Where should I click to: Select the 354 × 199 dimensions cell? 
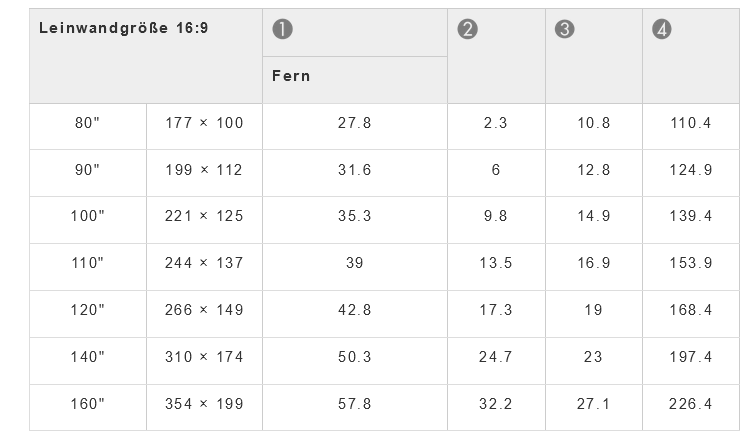[204, 404]
